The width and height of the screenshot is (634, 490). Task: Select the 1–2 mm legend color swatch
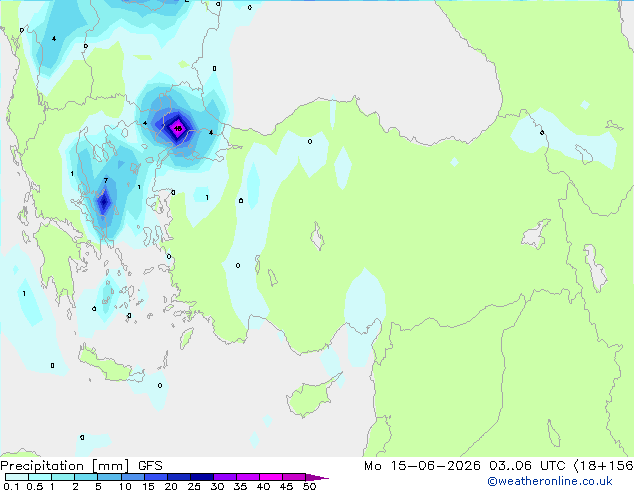pos(63,477)
